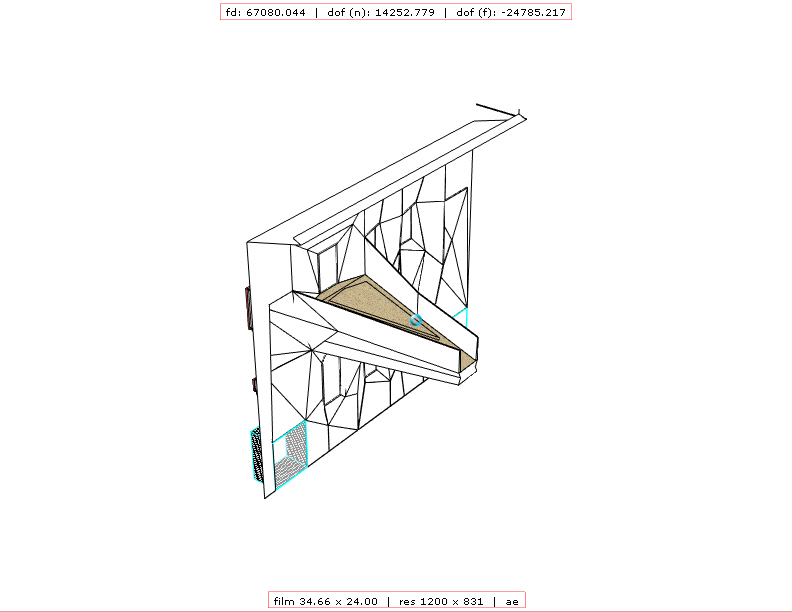The height and width of the screenshot is (612, 792).
Task: Click the cyan-outlined hatched panel at bottom-left
Action: pyautogui.click(x=290, y=454)
